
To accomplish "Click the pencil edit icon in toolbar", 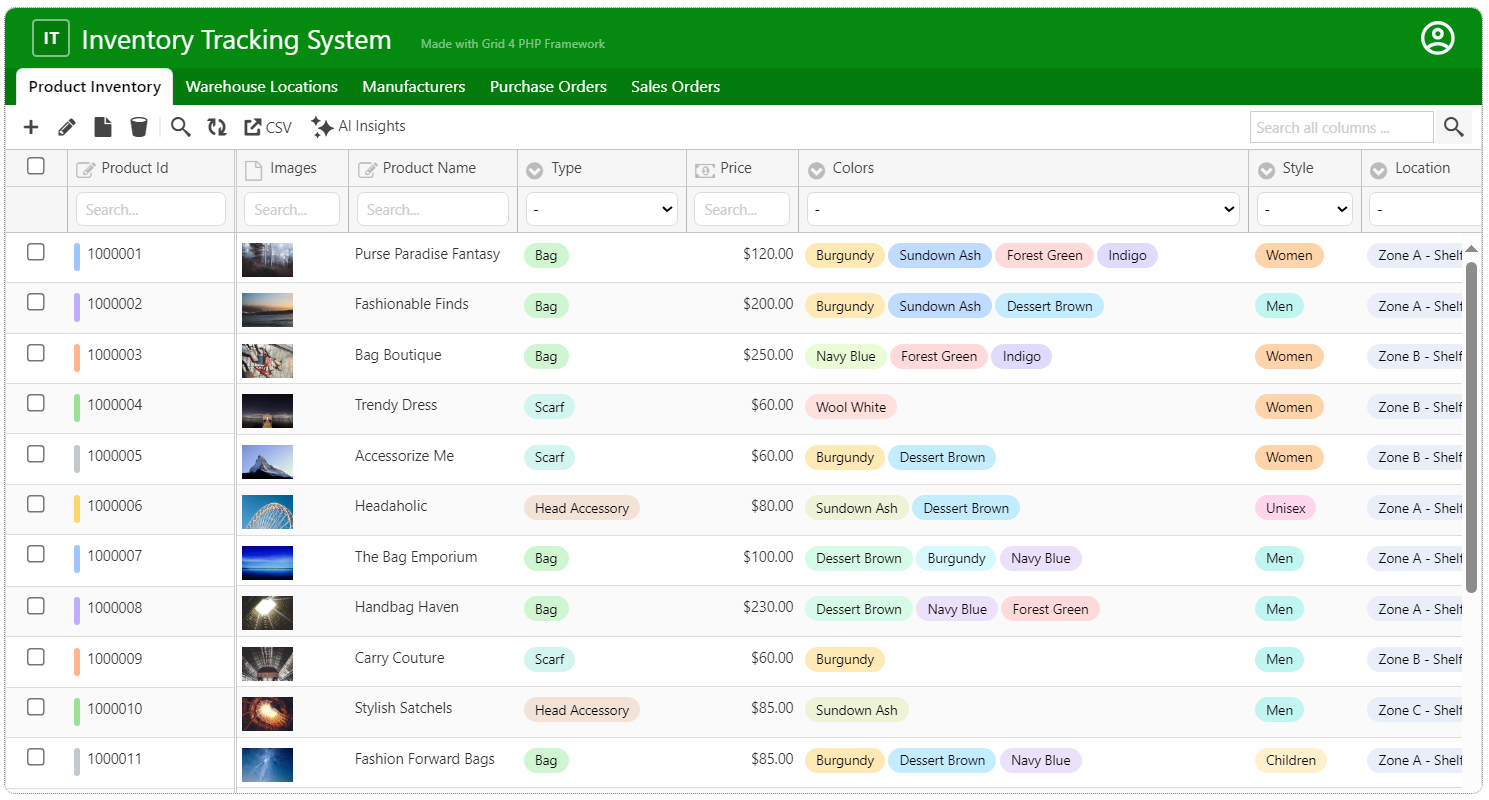I will point(67,127).
